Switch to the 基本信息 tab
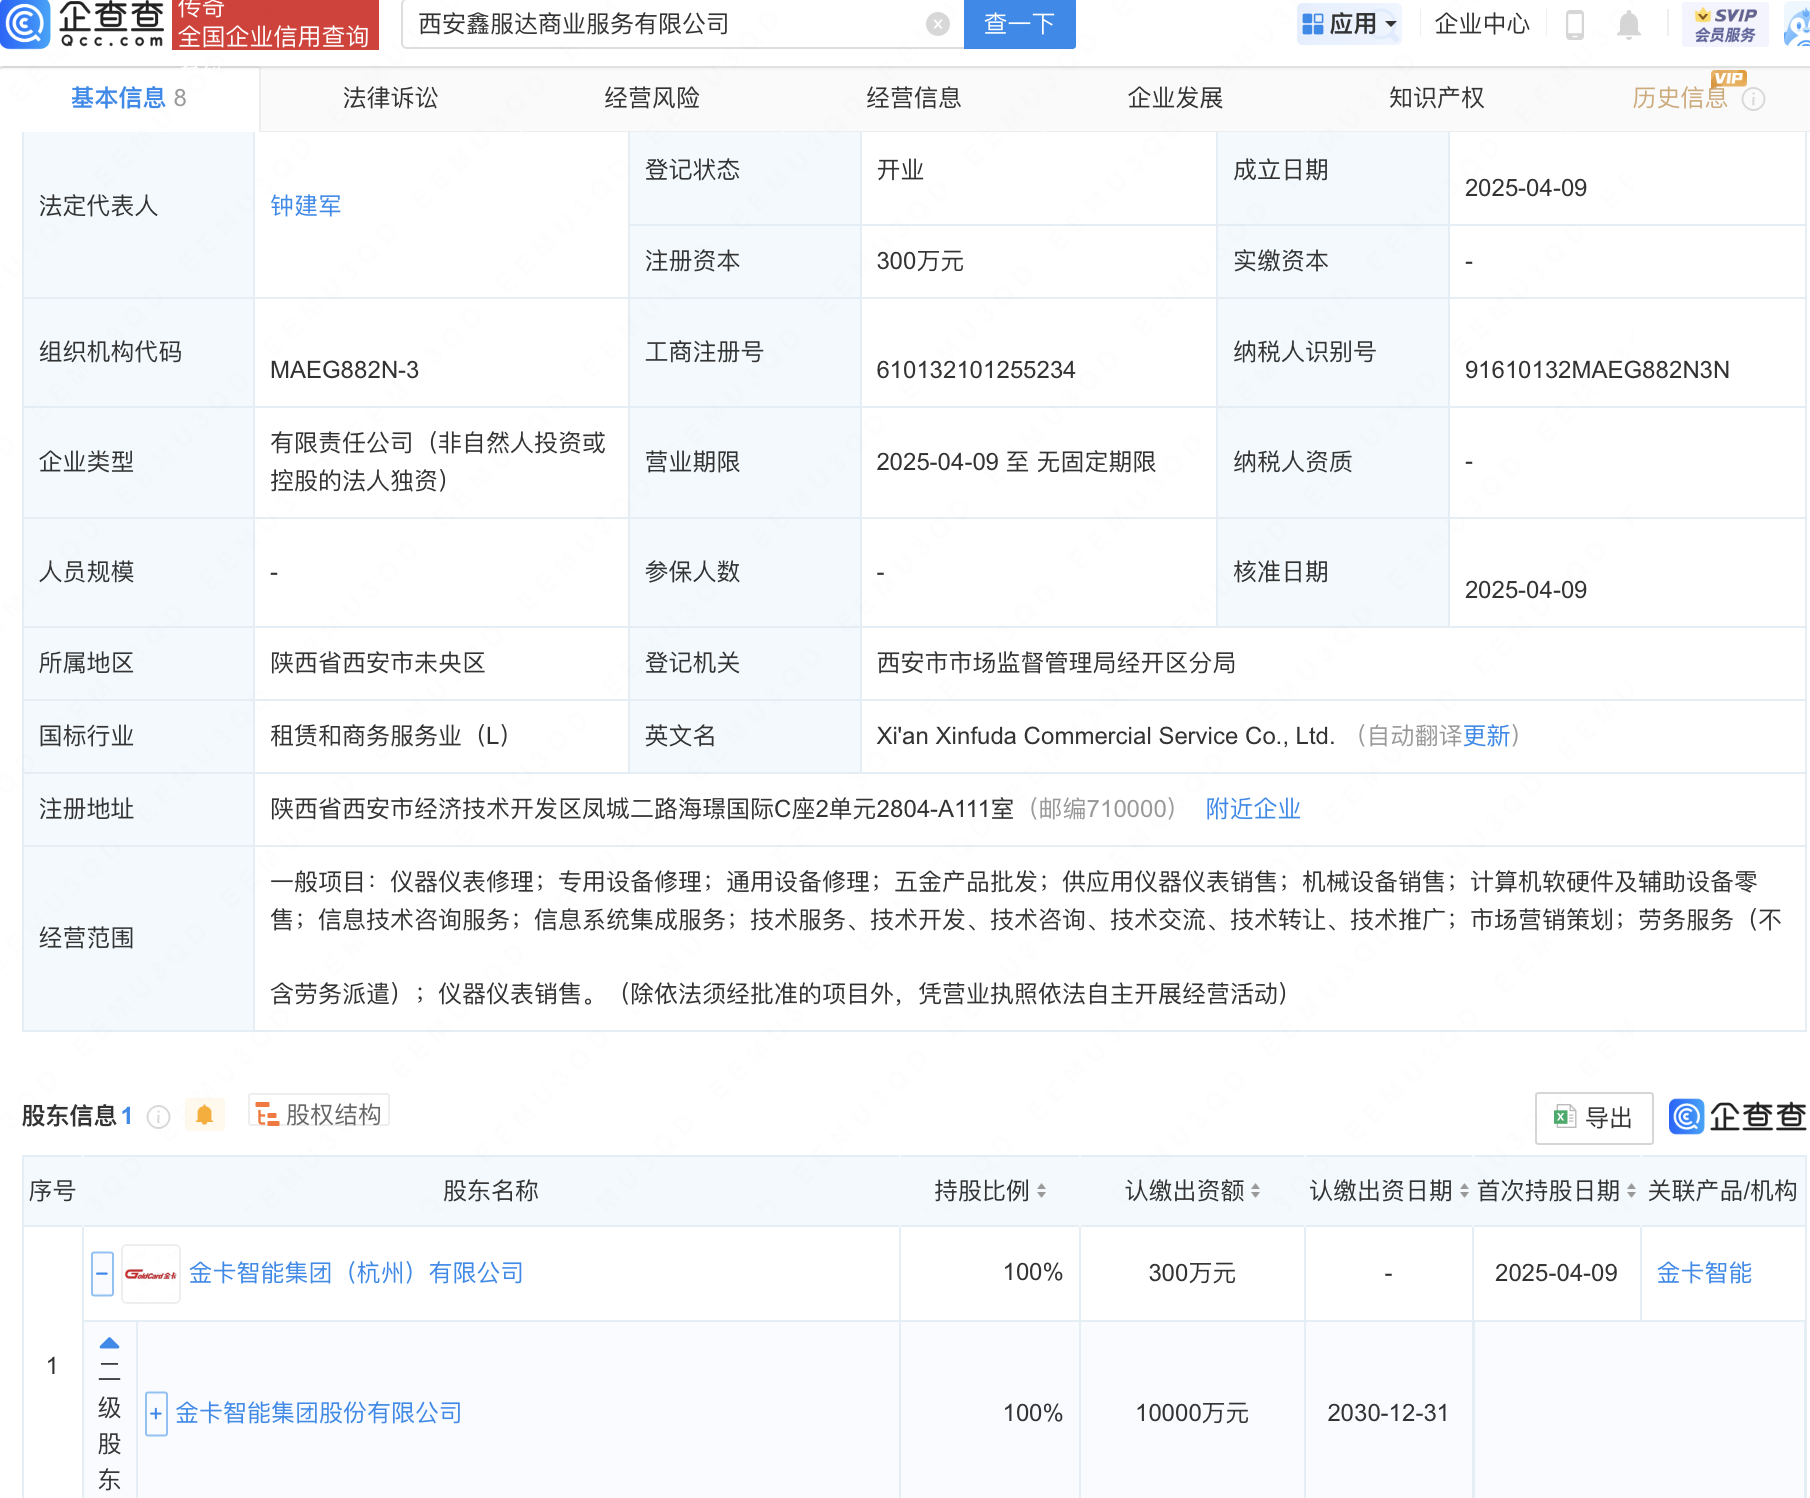 128,98
